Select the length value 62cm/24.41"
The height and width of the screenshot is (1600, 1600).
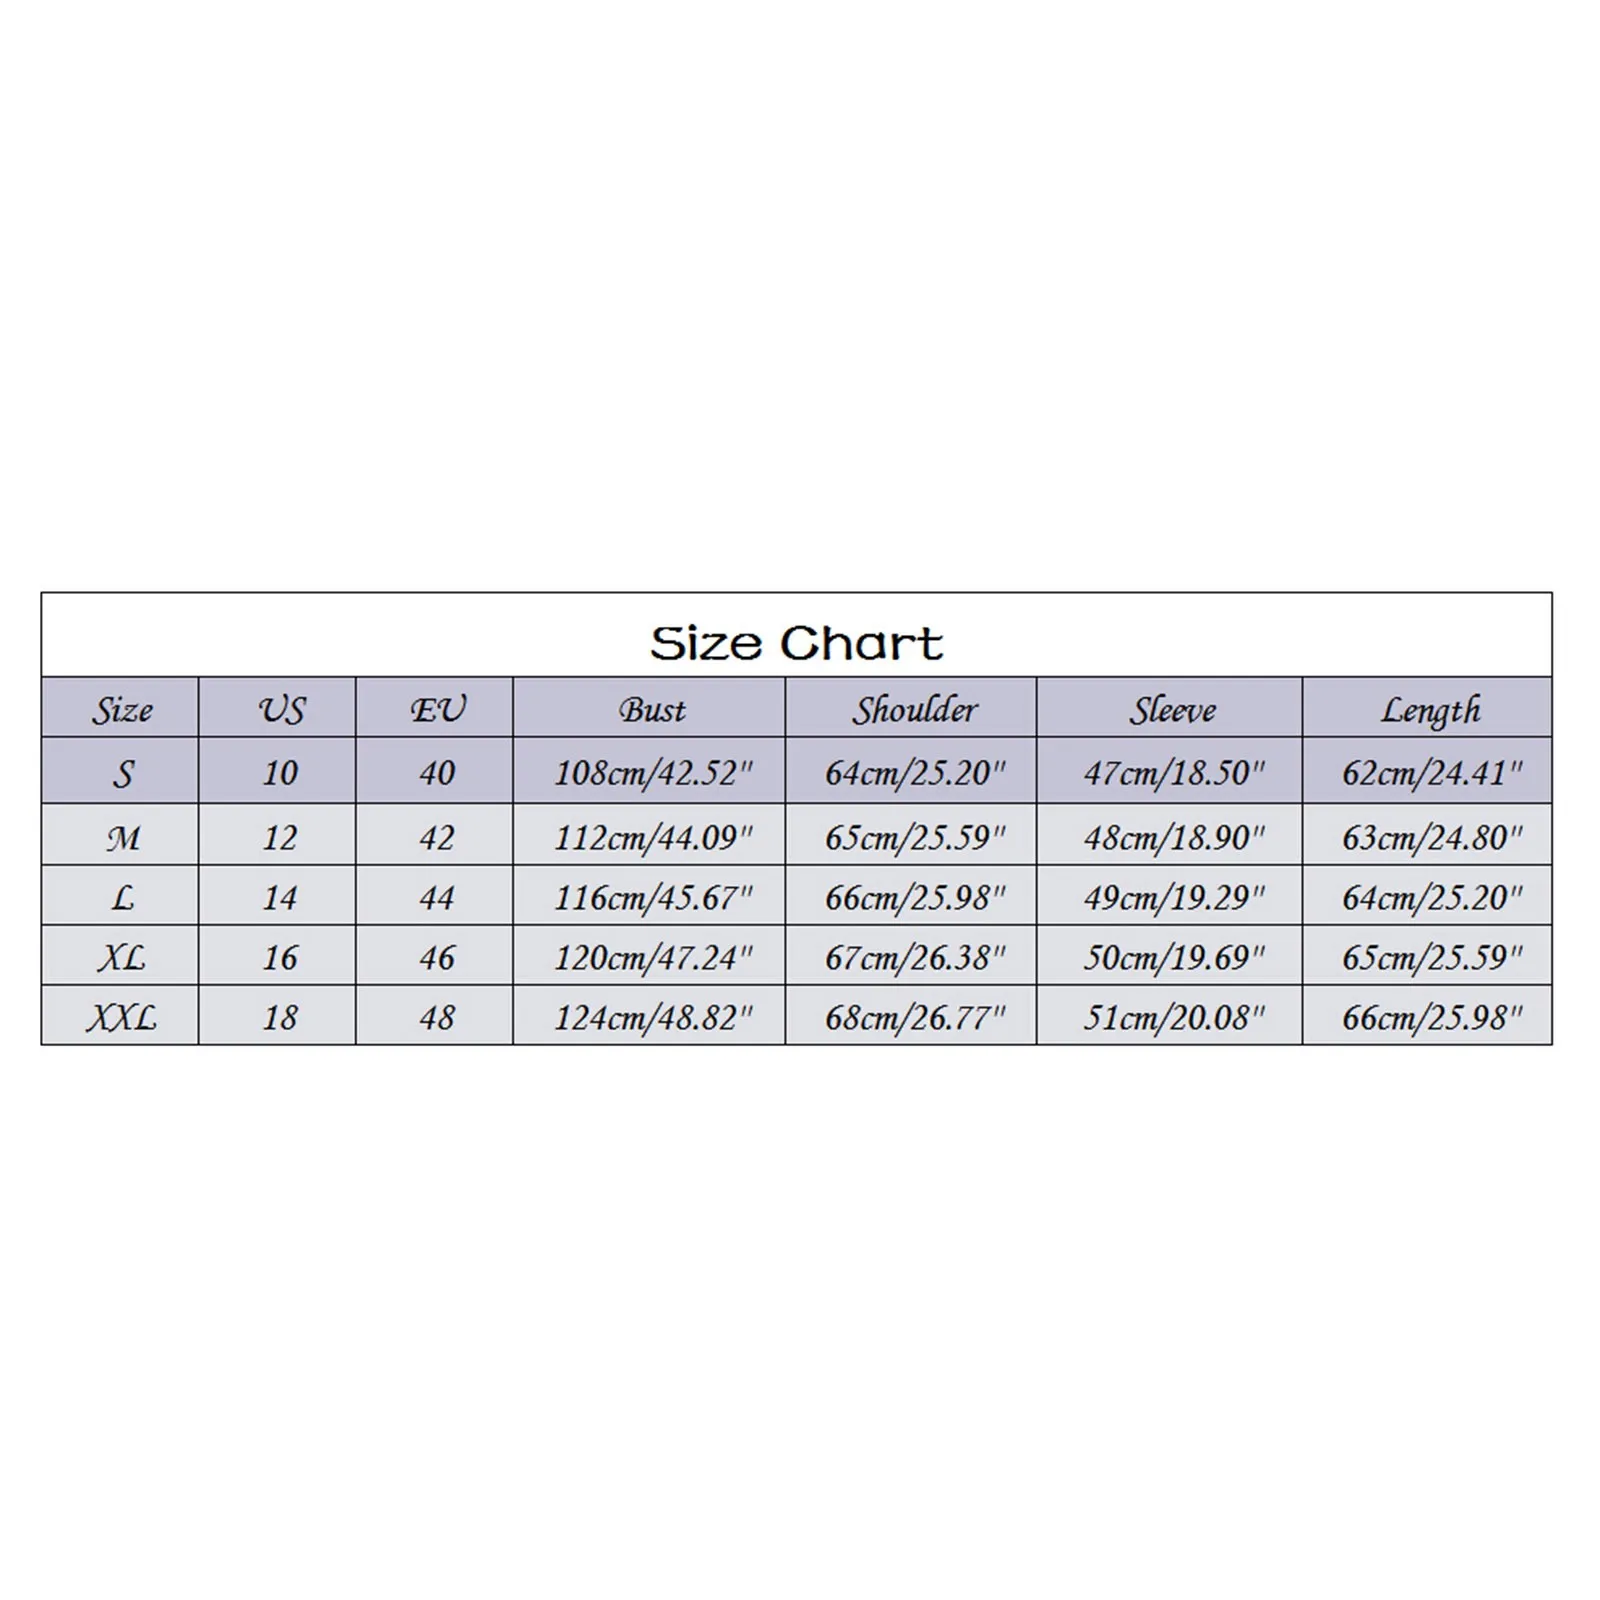coord(1431,773)
